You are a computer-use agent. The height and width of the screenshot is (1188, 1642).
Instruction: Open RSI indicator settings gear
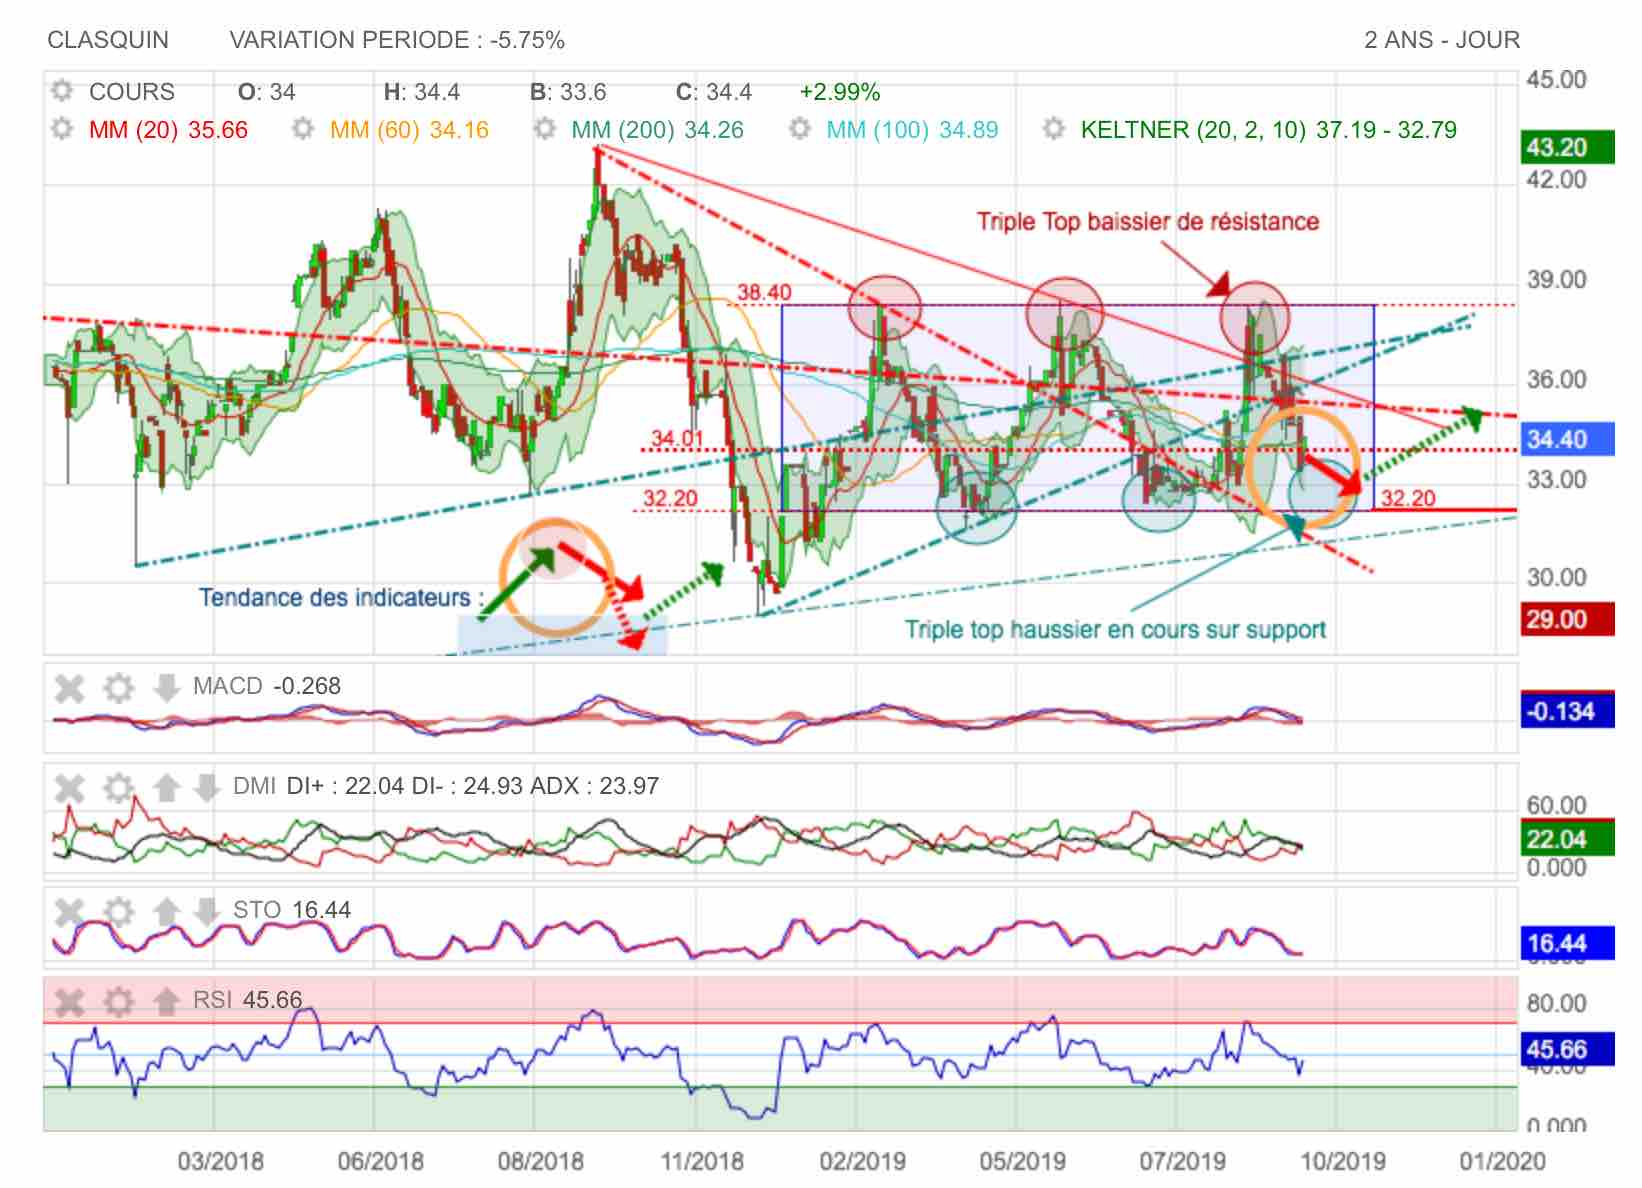tap(119, 1001)
